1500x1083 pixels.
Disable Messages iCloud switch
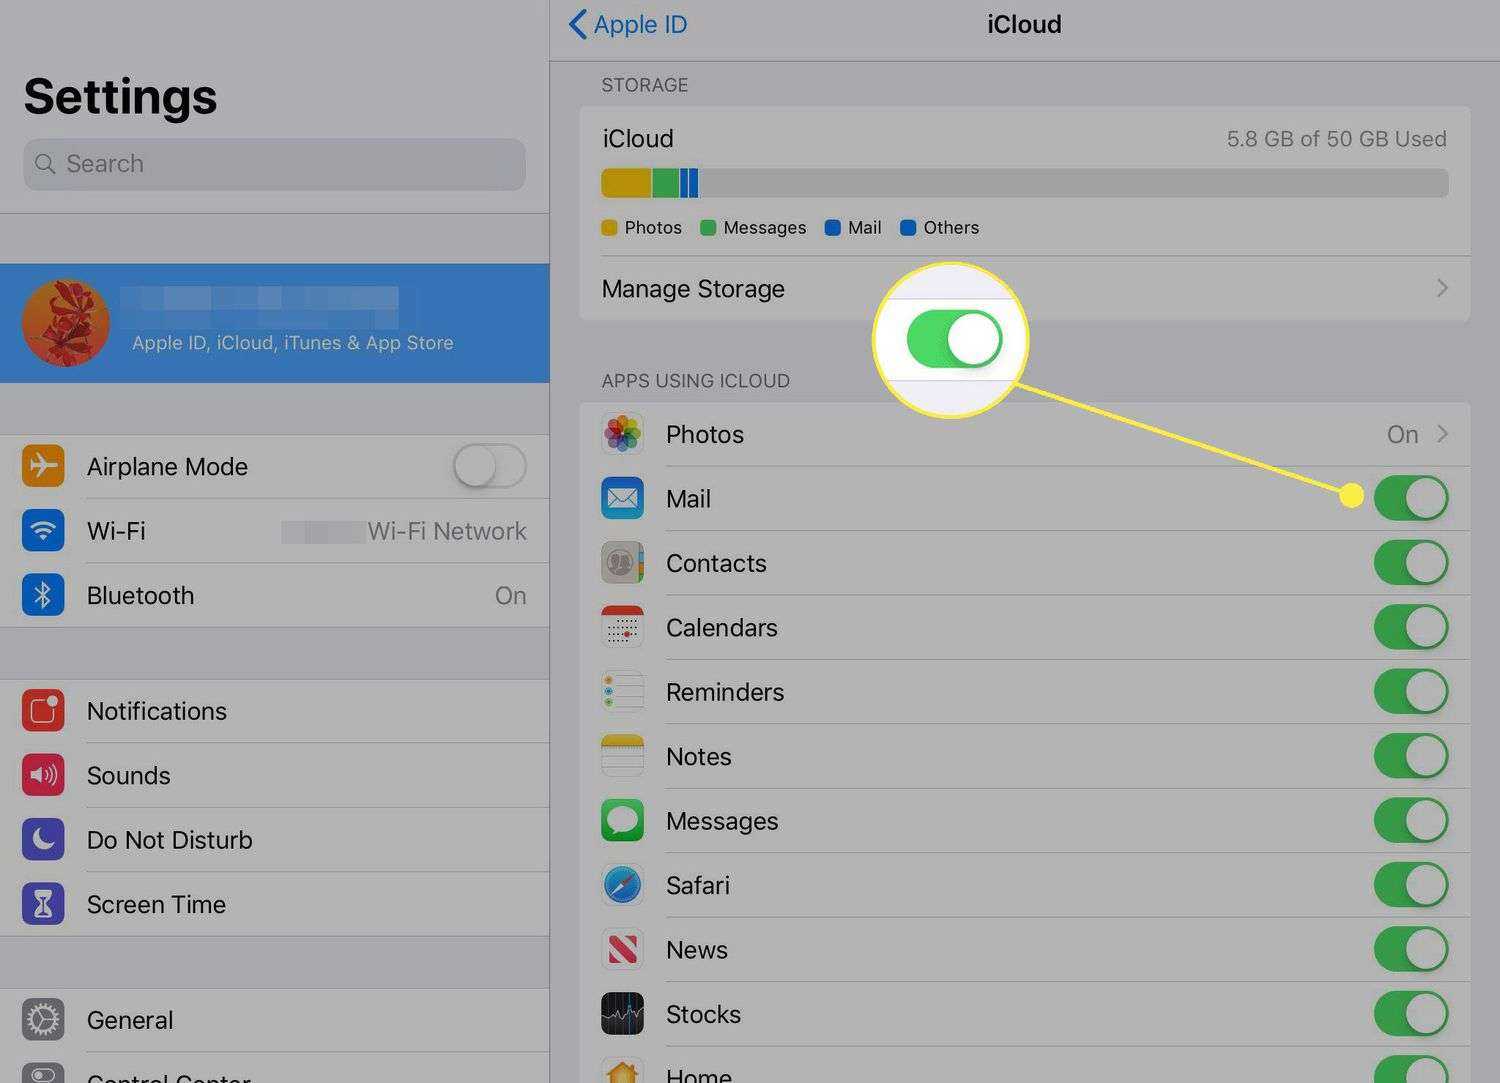tap(1411, 821)
